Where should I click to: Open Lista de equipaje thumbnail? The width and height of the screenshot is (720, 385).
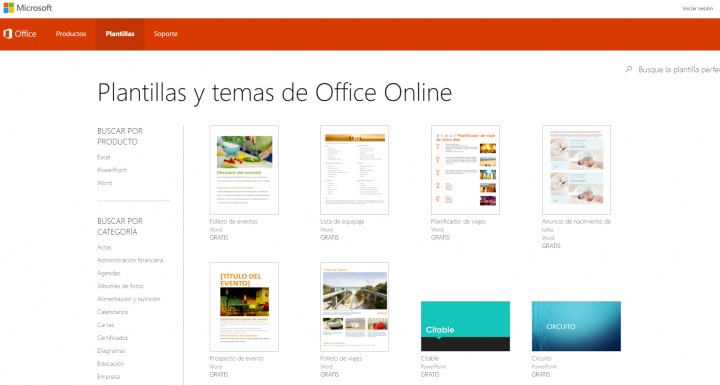point(354,170)
